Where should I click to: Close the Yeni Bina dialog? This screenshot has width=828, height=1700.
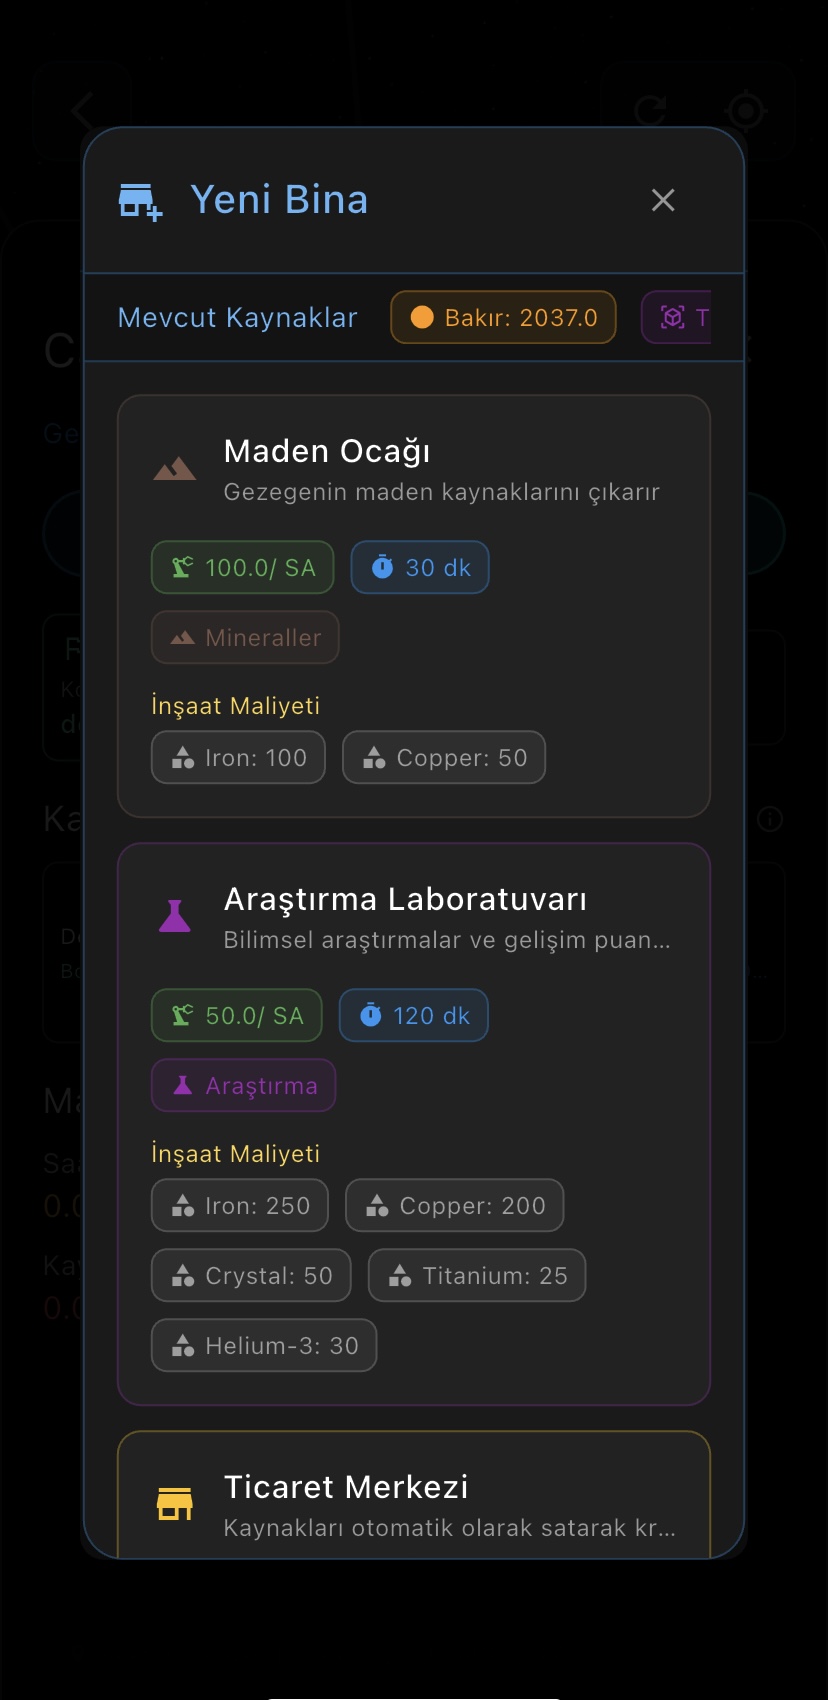tap(662, 200)
